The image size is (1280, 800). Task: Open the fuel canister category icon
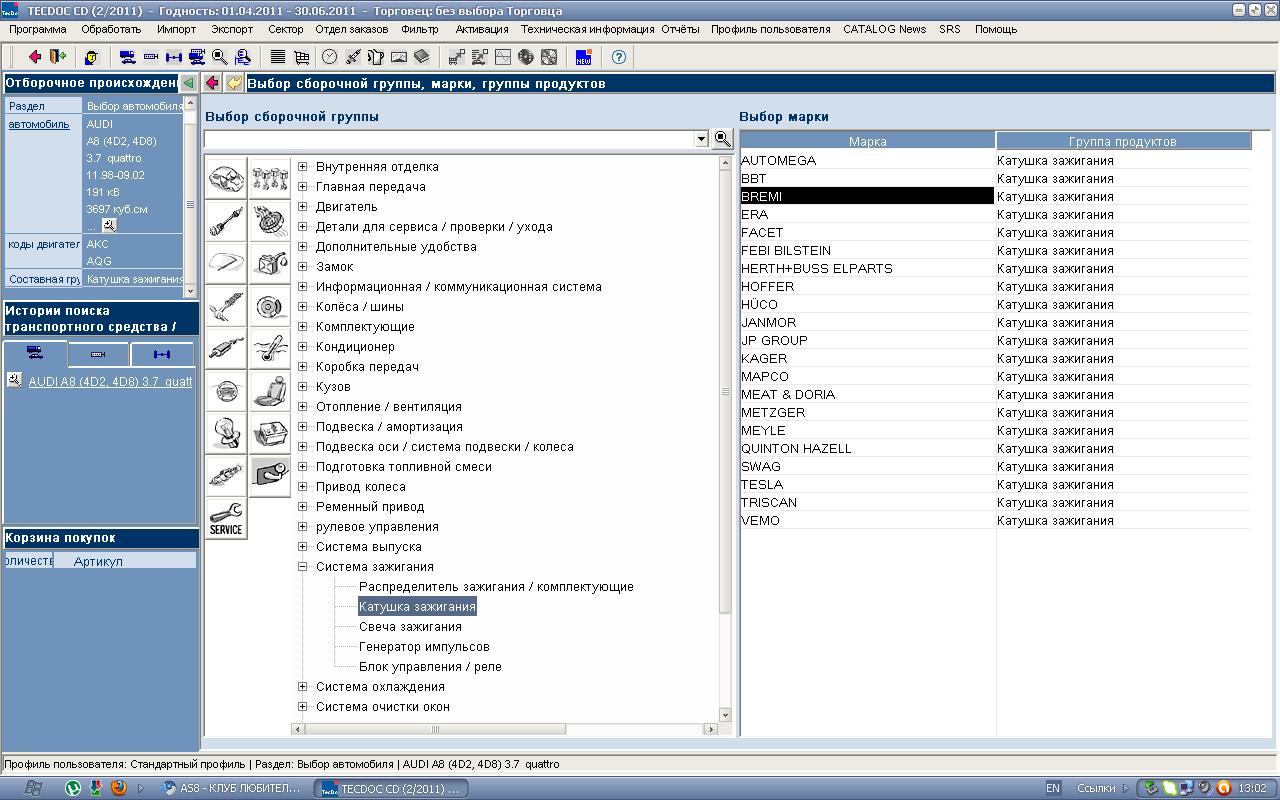[x=270, y=263]
